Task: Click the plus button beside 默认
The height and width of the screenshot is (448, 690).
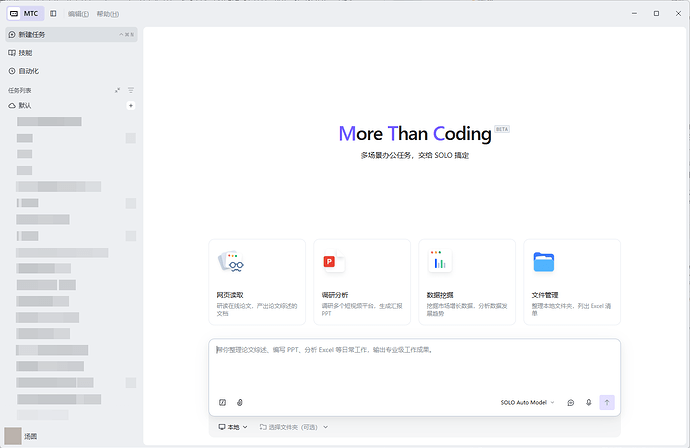Action: [x=131, y=106]
